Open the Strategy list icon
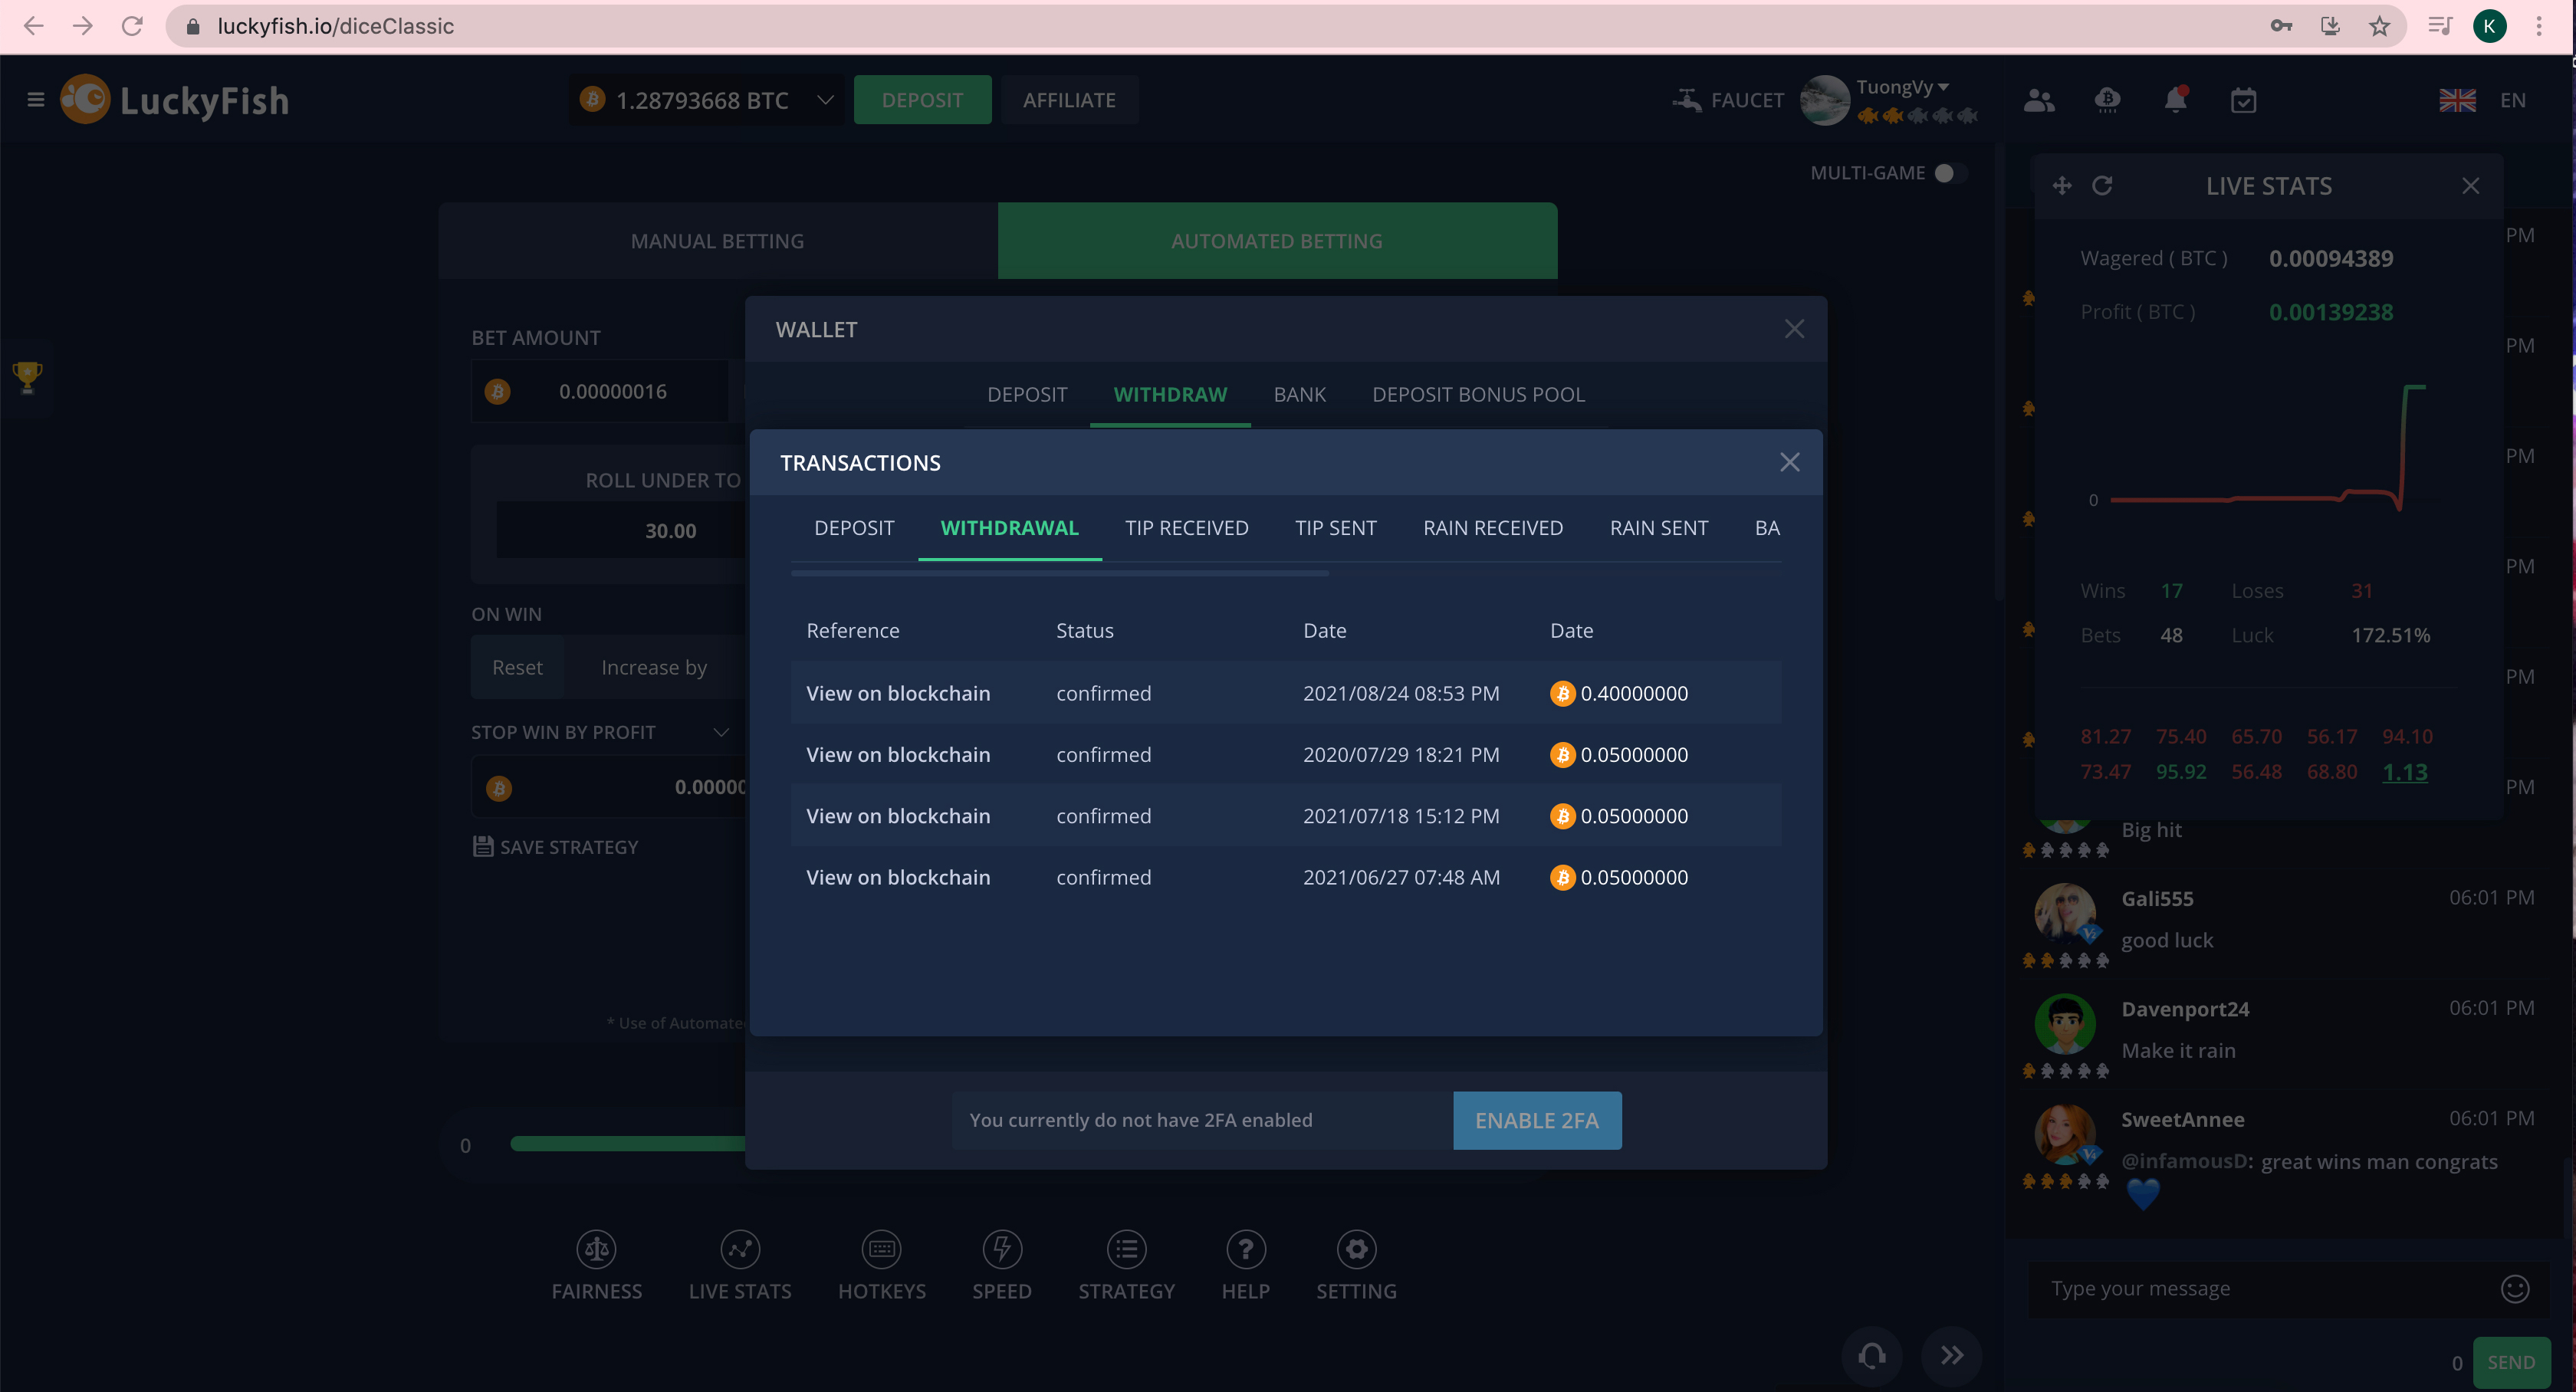This screenshot has height=1392, width=2576. [x=1126, y=1249]
